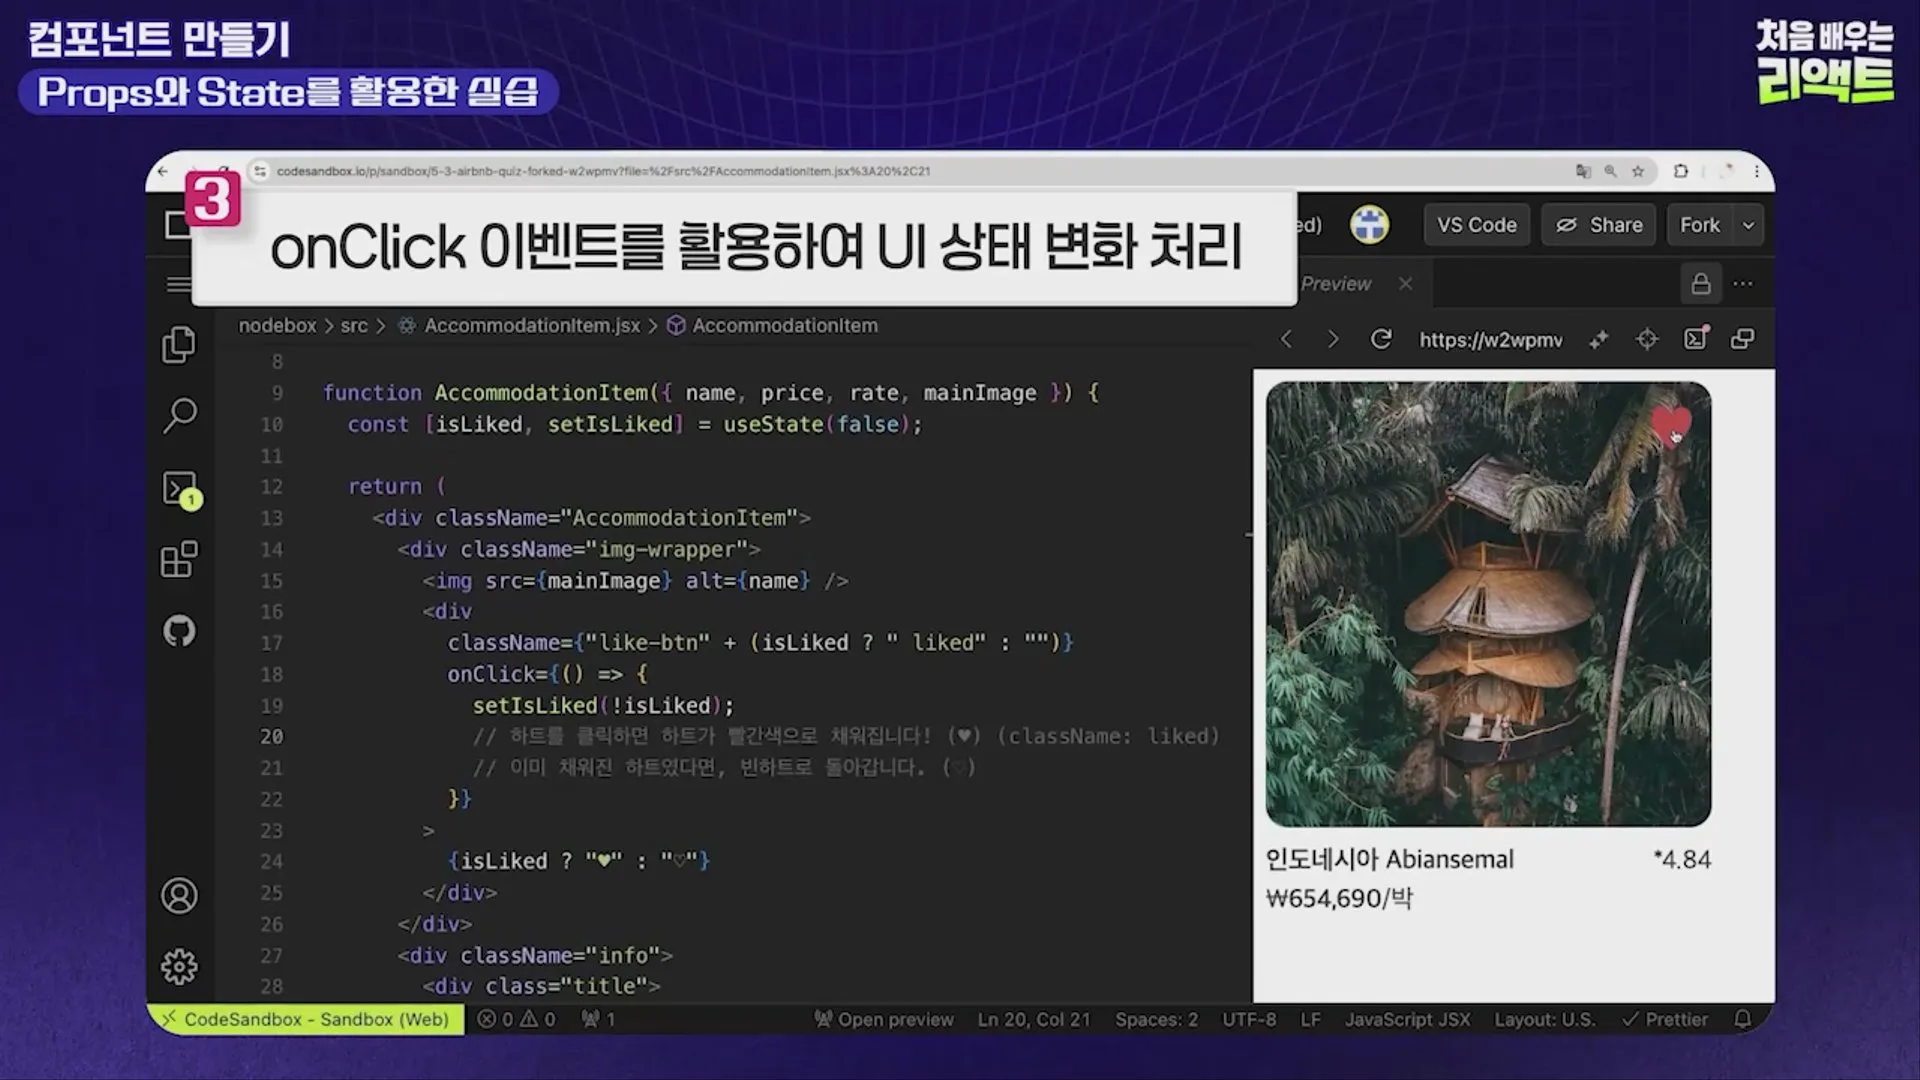Click the VS Code button

[x=1476, y=225]
